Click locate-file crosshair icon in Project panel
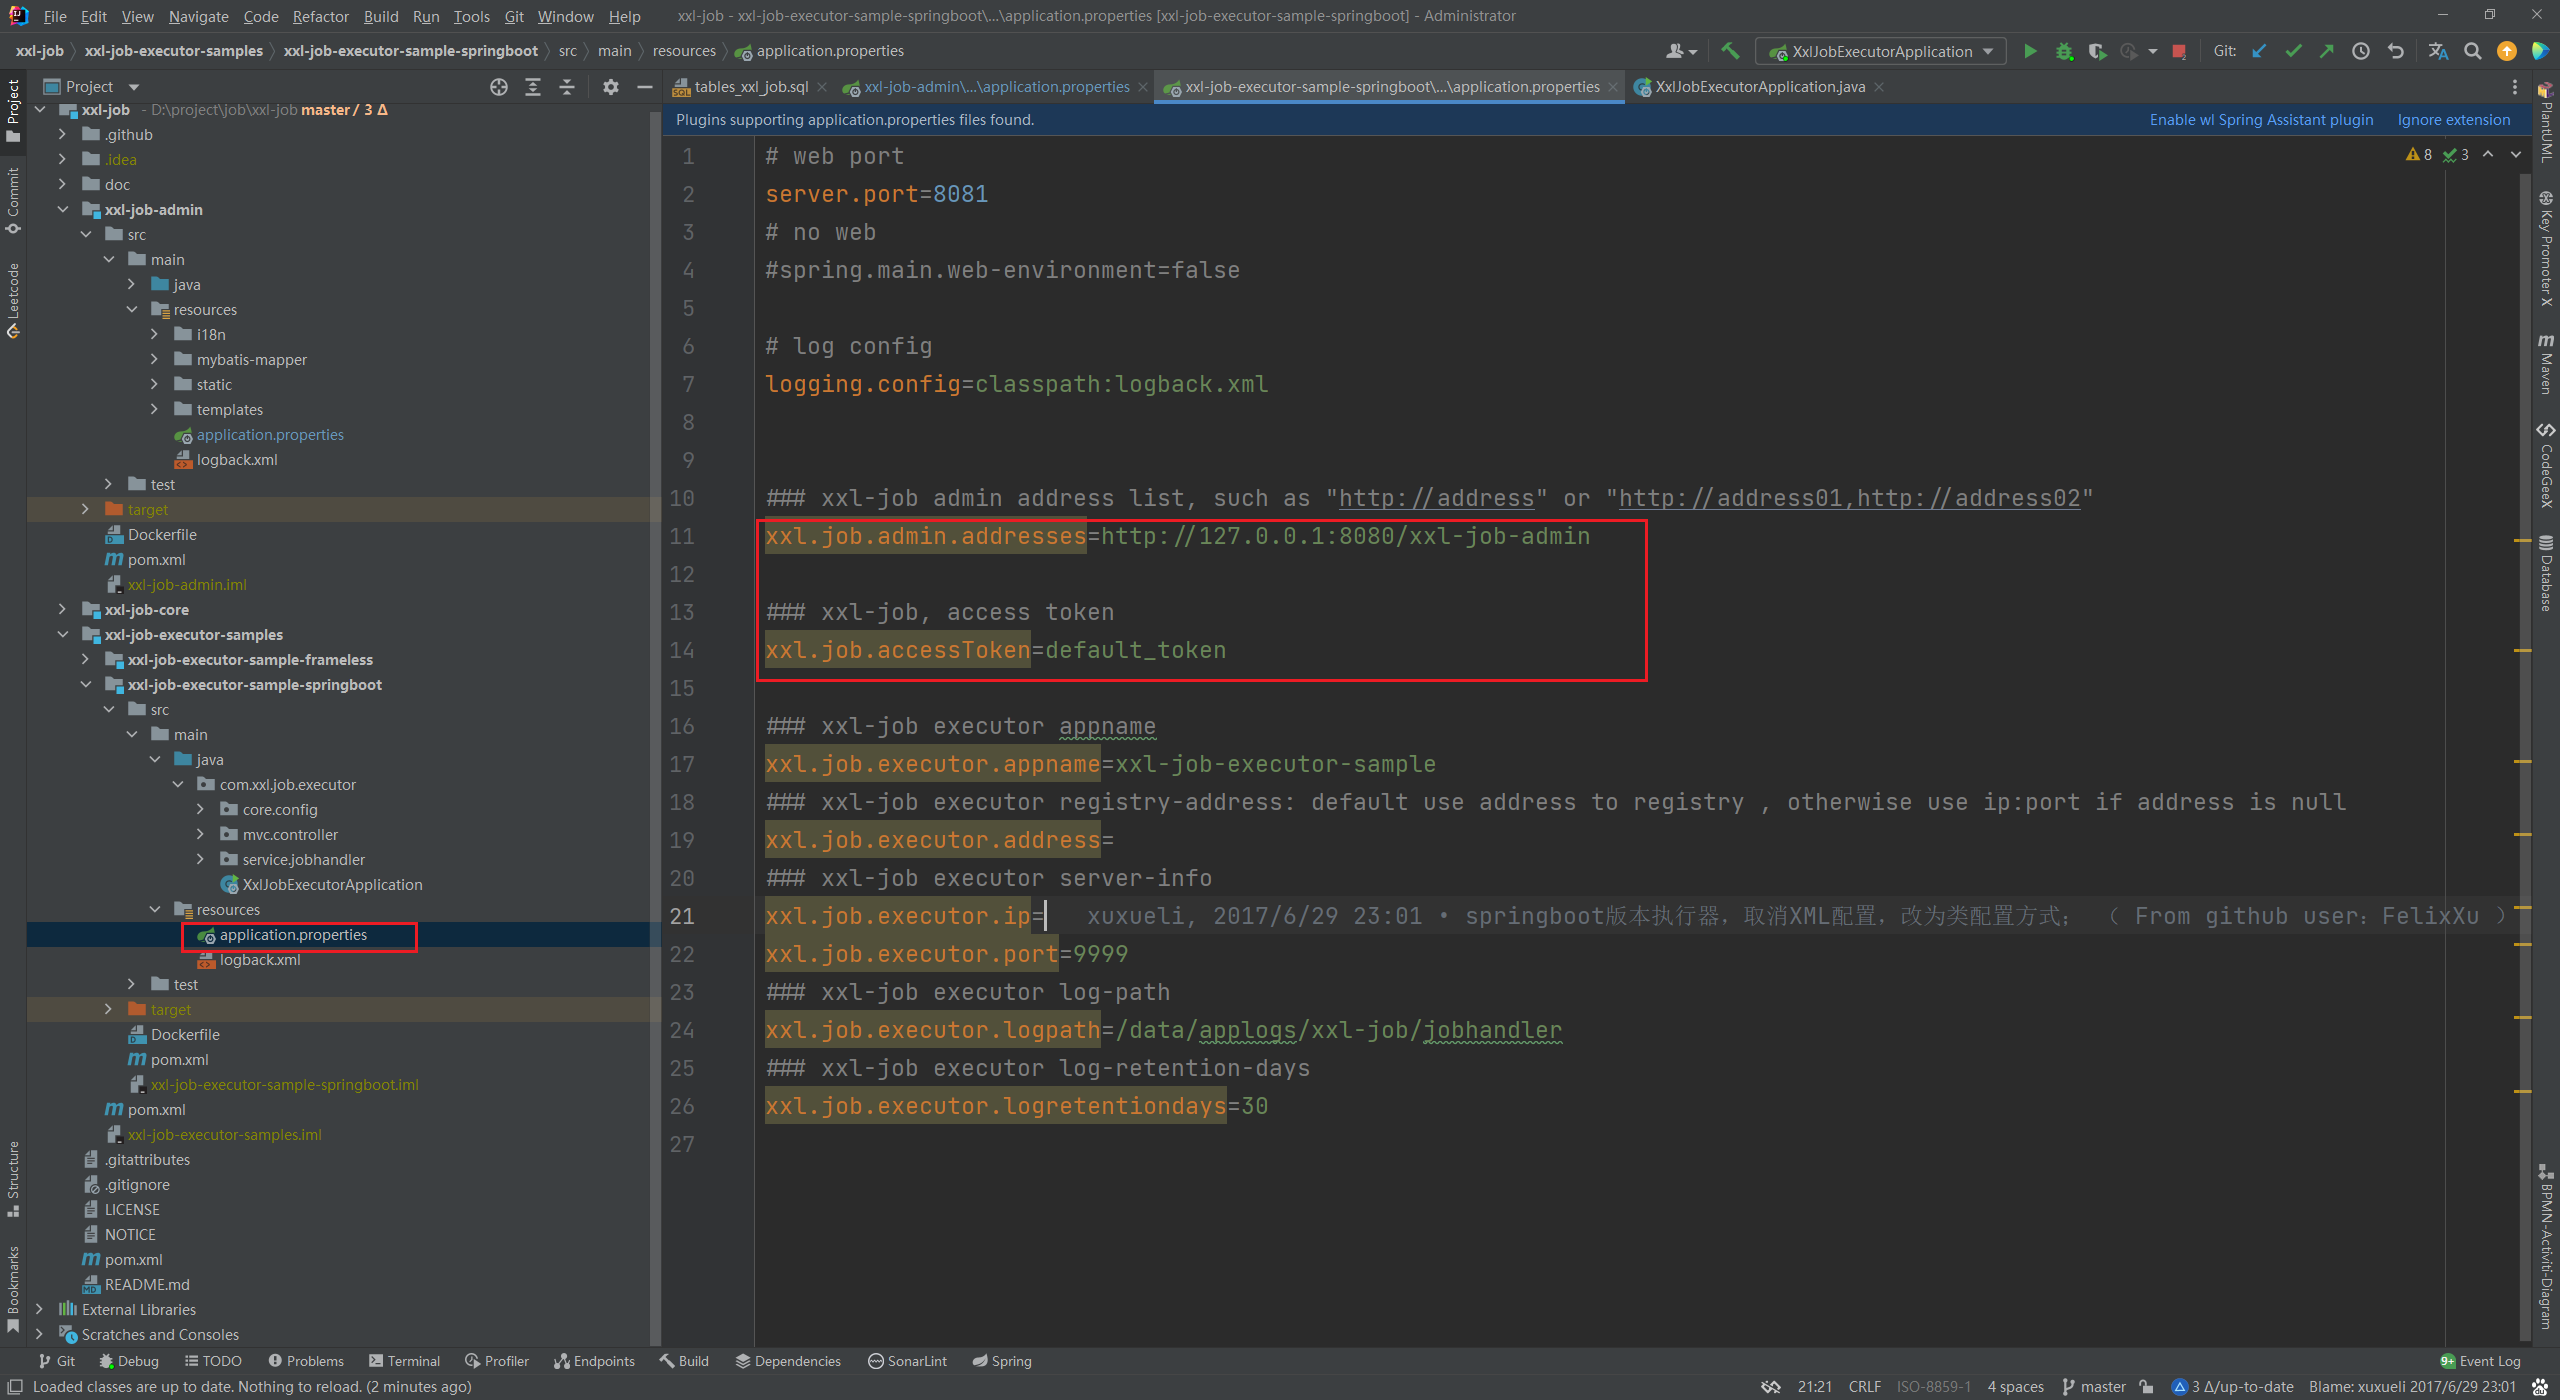Viewport: 2560px width, 1400px height. point(498,87)
